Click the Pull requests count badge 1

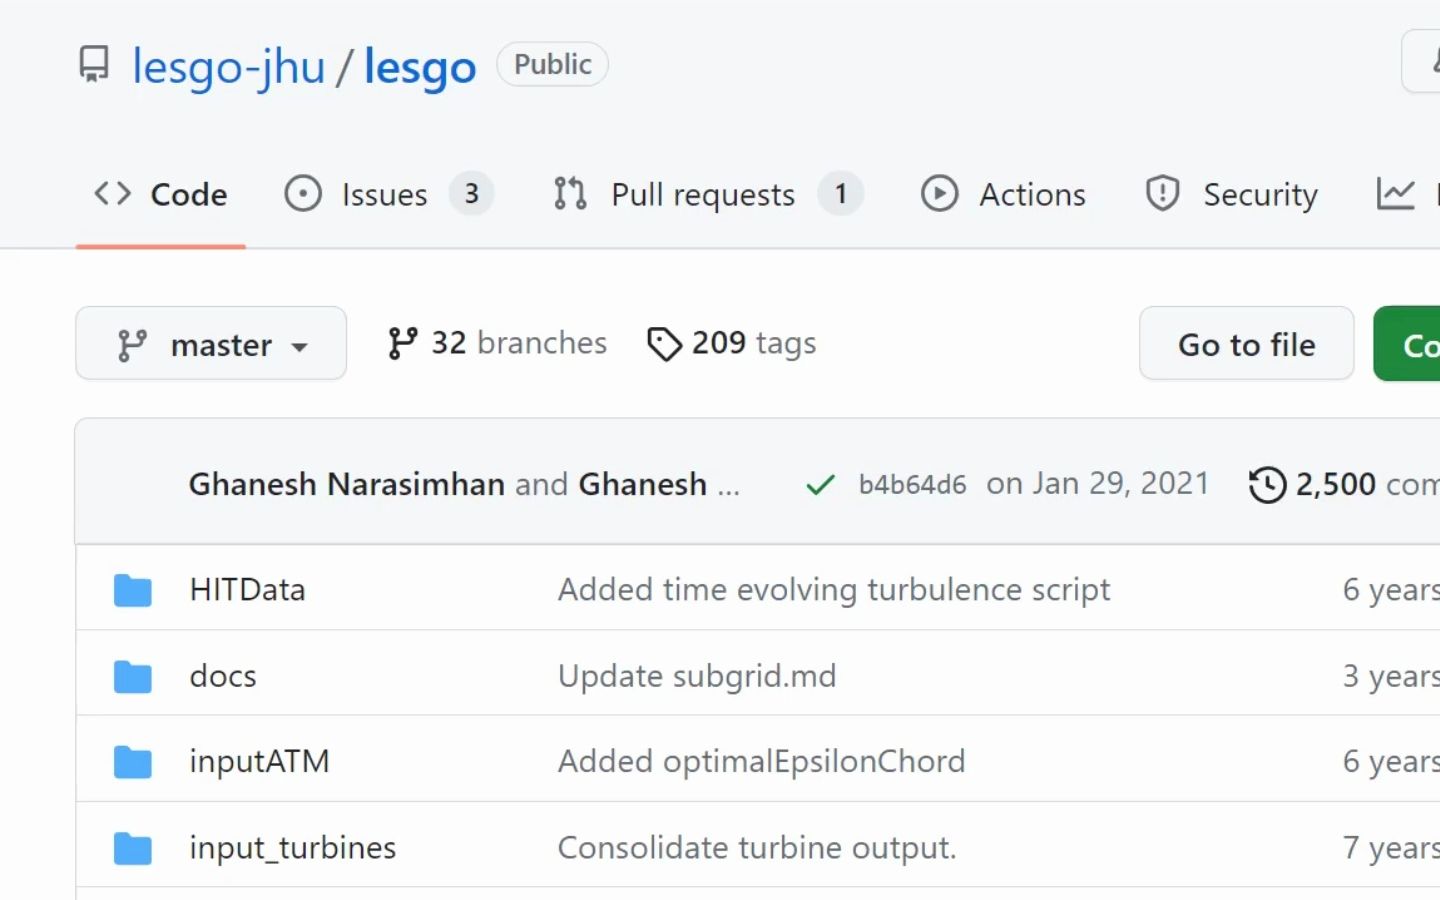[841, 193]
